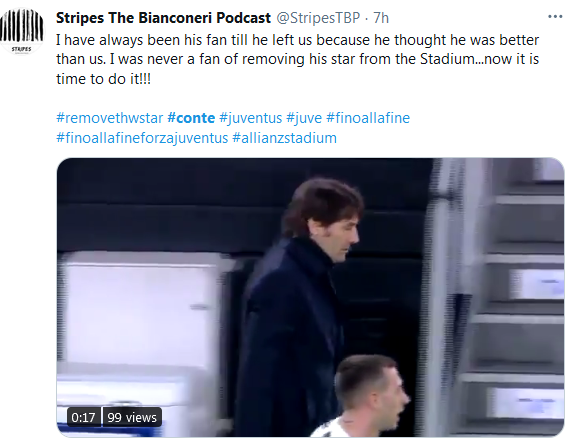Open the #juventus hashtag
Screen dimensions: 575x444
(x=250, y=118)
